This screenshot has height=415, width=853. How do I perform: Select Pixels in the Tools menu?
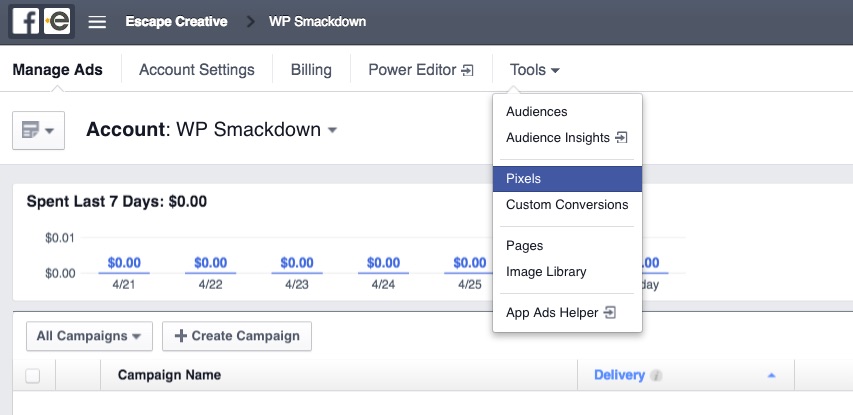pos(567,179)
